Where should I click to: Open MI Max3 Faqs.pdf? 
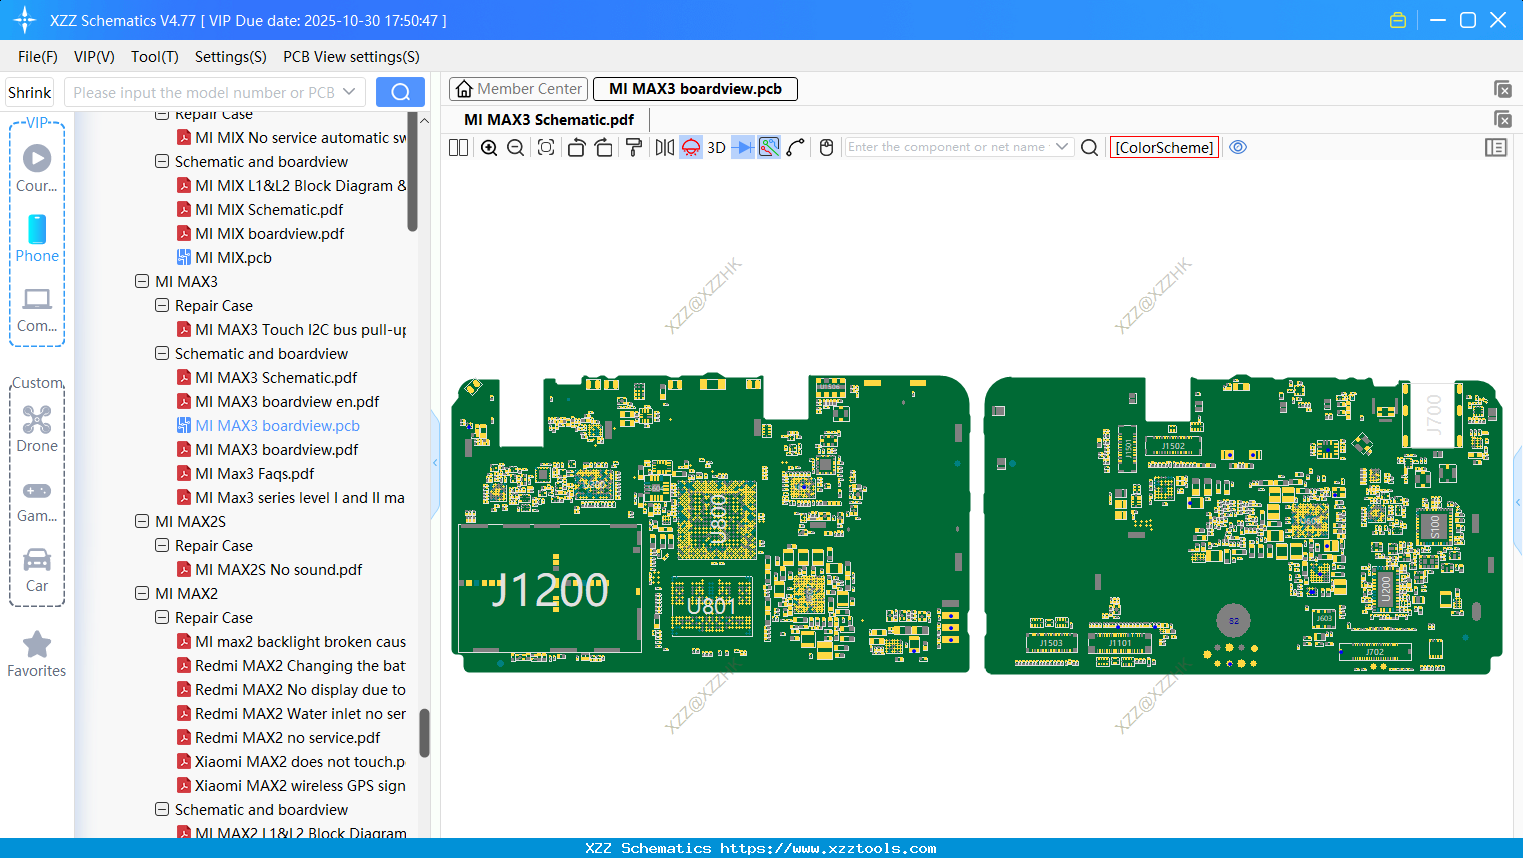(x=254, y=474)
